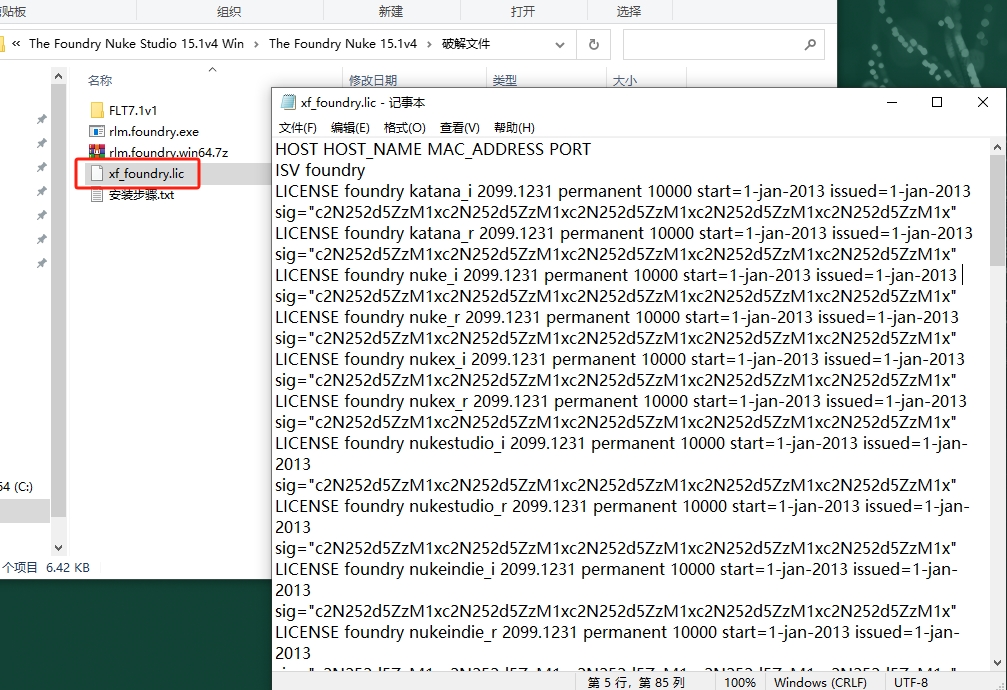Navigate to The Foundry Nuke 15.1v4 breadcrumb
This screenshot has height=690, width=1007.
tap(343, 44)
